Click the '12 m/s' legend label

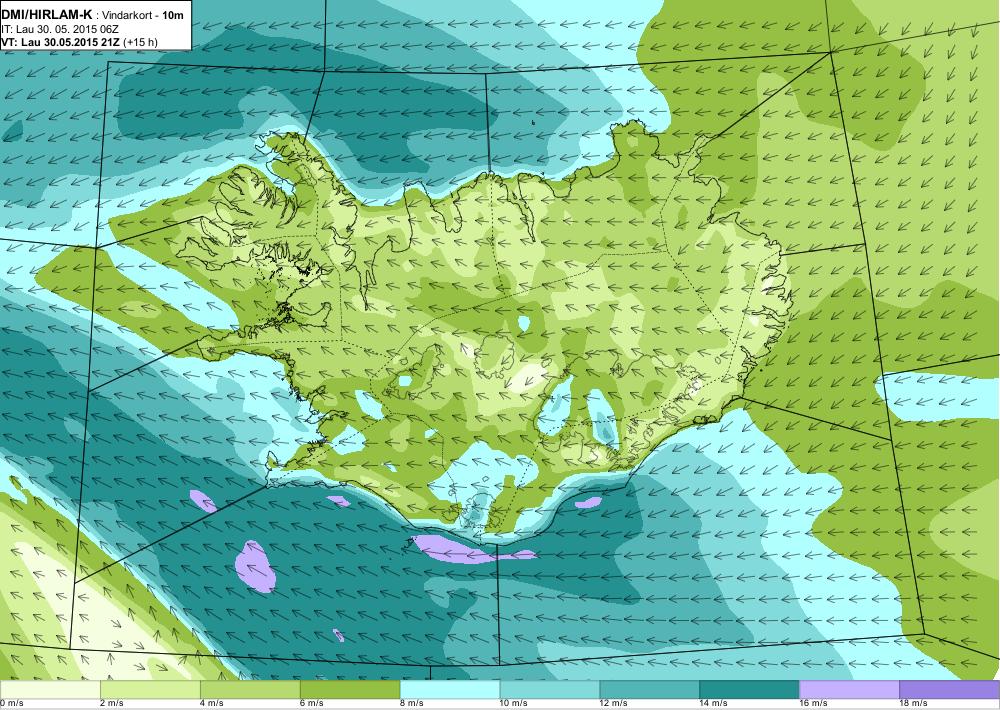pos(614,704)
